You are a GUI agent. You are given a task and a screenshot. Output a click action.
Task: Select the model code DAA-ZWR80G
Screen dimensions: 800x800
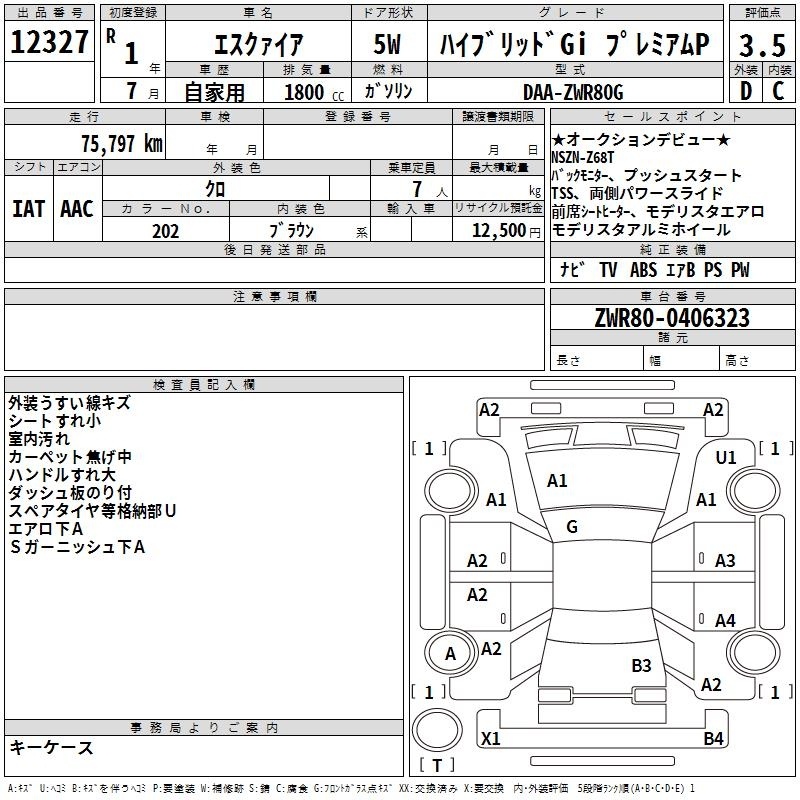coord(574,92)
